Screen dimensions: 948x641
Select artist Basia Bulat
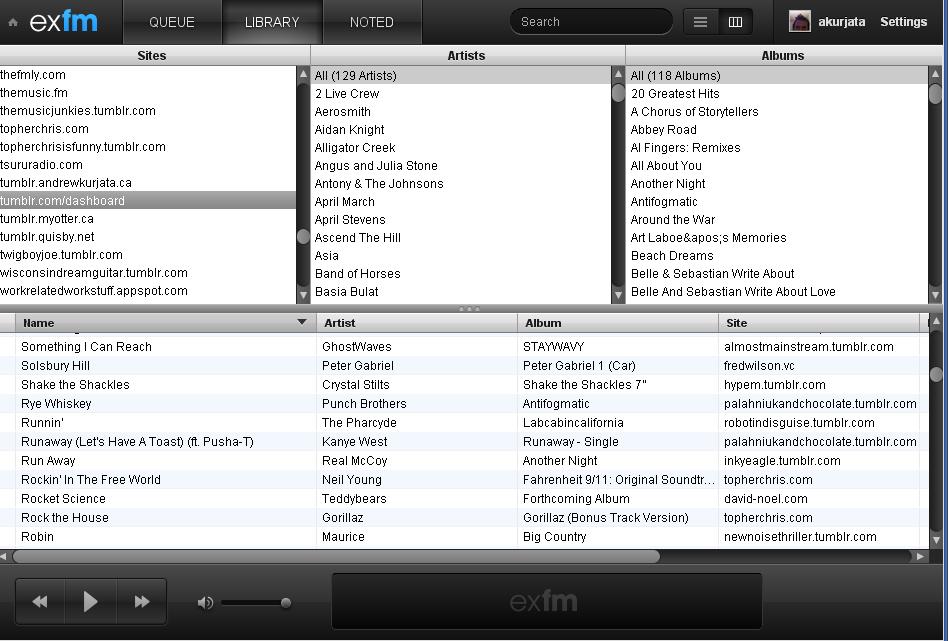point(461,292)
